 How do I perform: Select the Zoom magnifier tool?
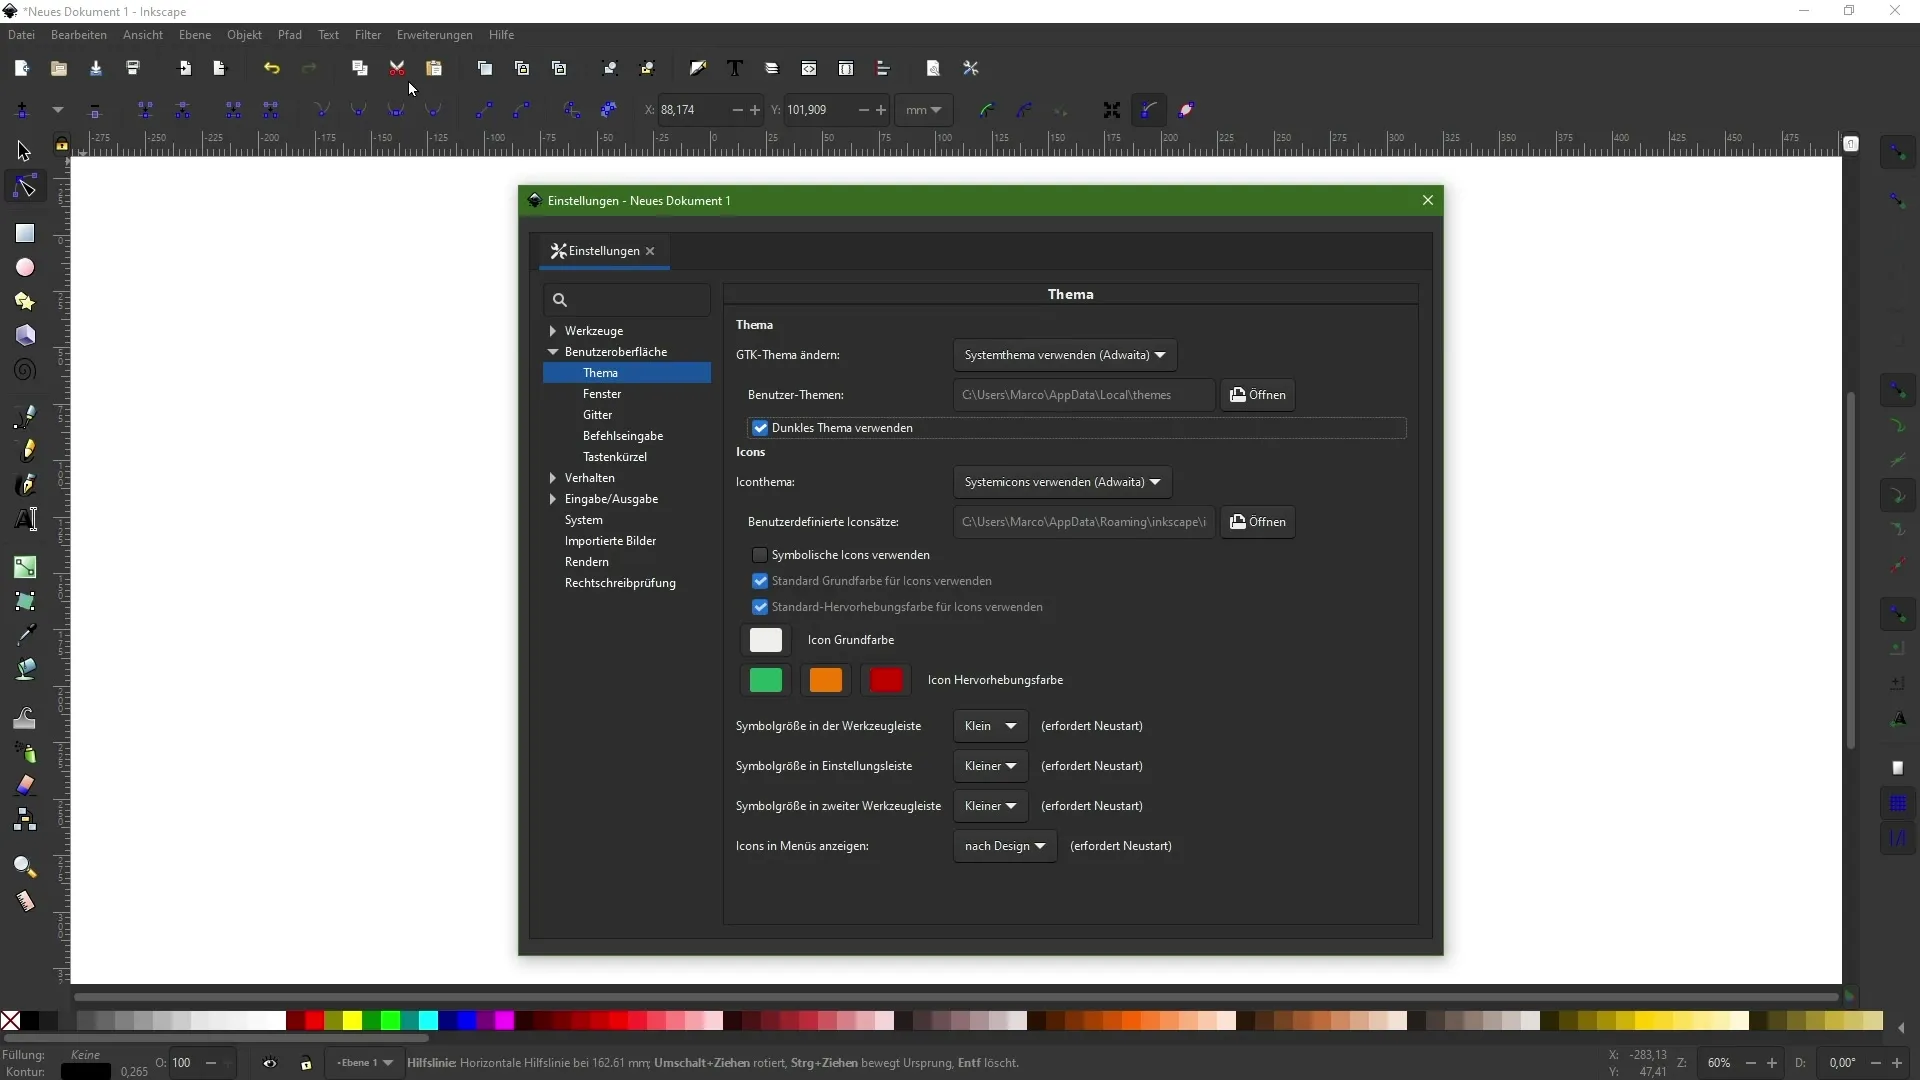24,866
